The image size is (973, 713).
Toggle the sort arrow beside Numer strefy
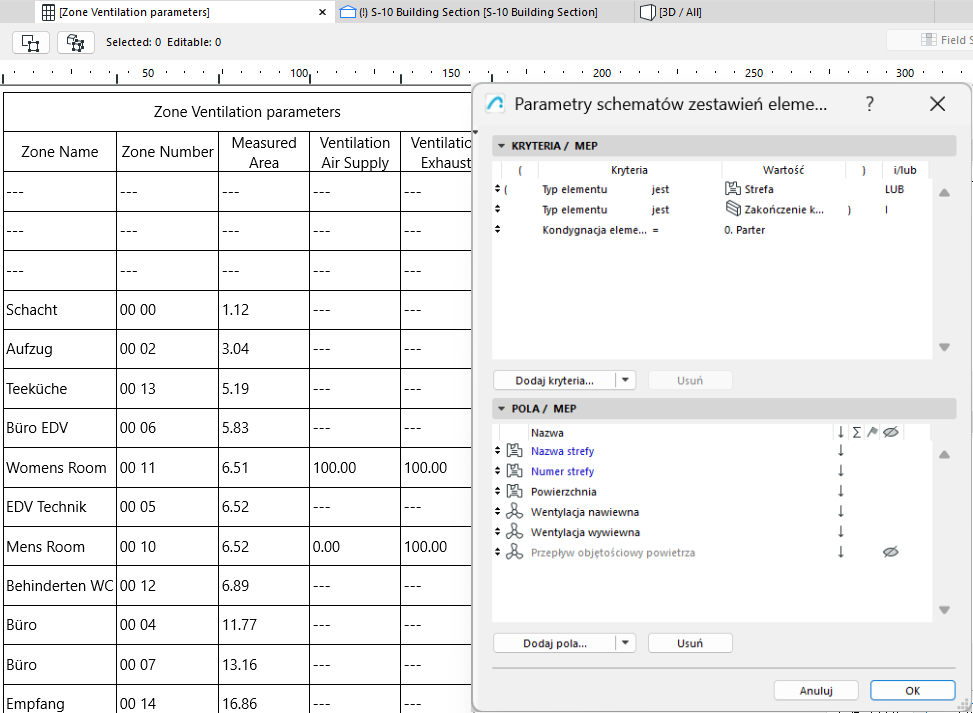tap(840, 471)
